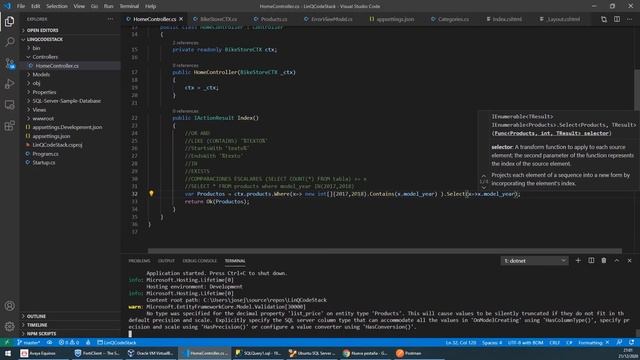The width and height of the screenshot is (640, 360).
Task: Click the editor horizontal scrollbar
Action: point(384,251)
